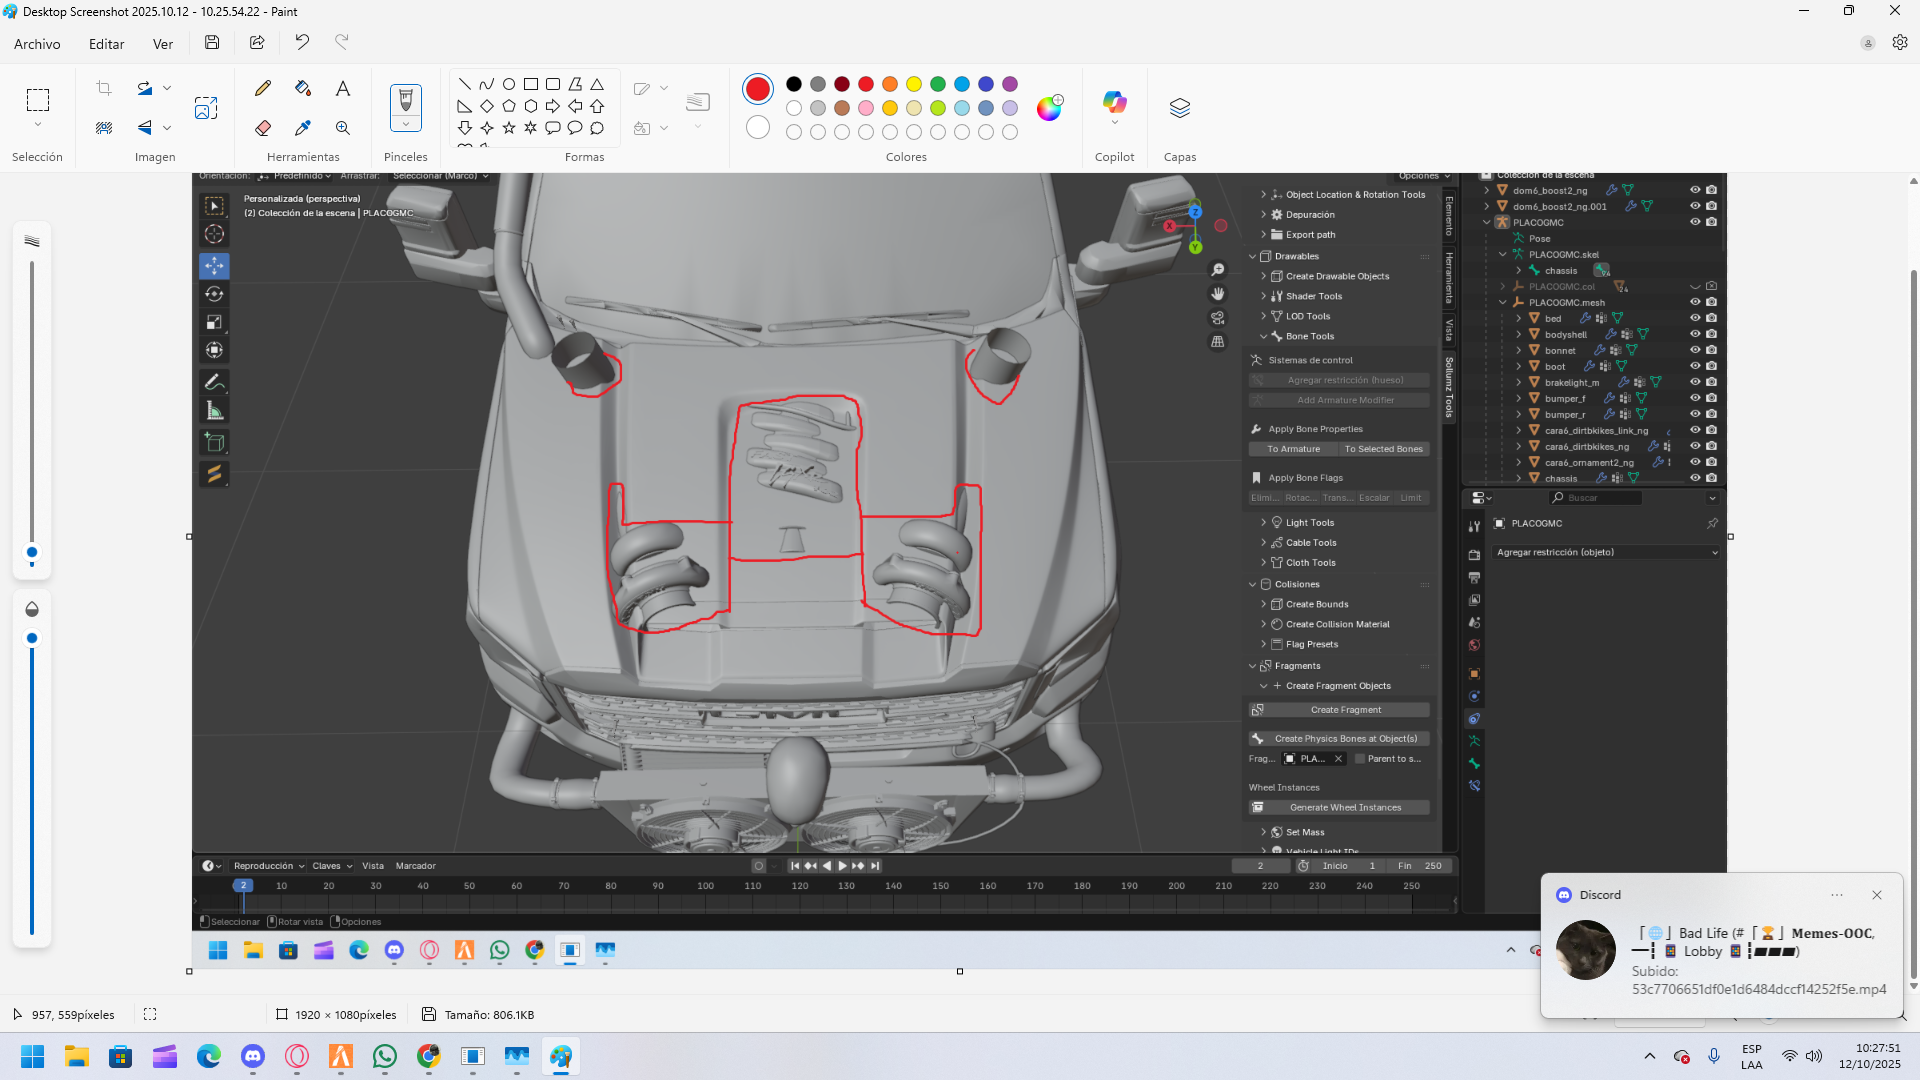Select the white secondary color circle
1920x1080 pixels.
click(x=758, y=127)
